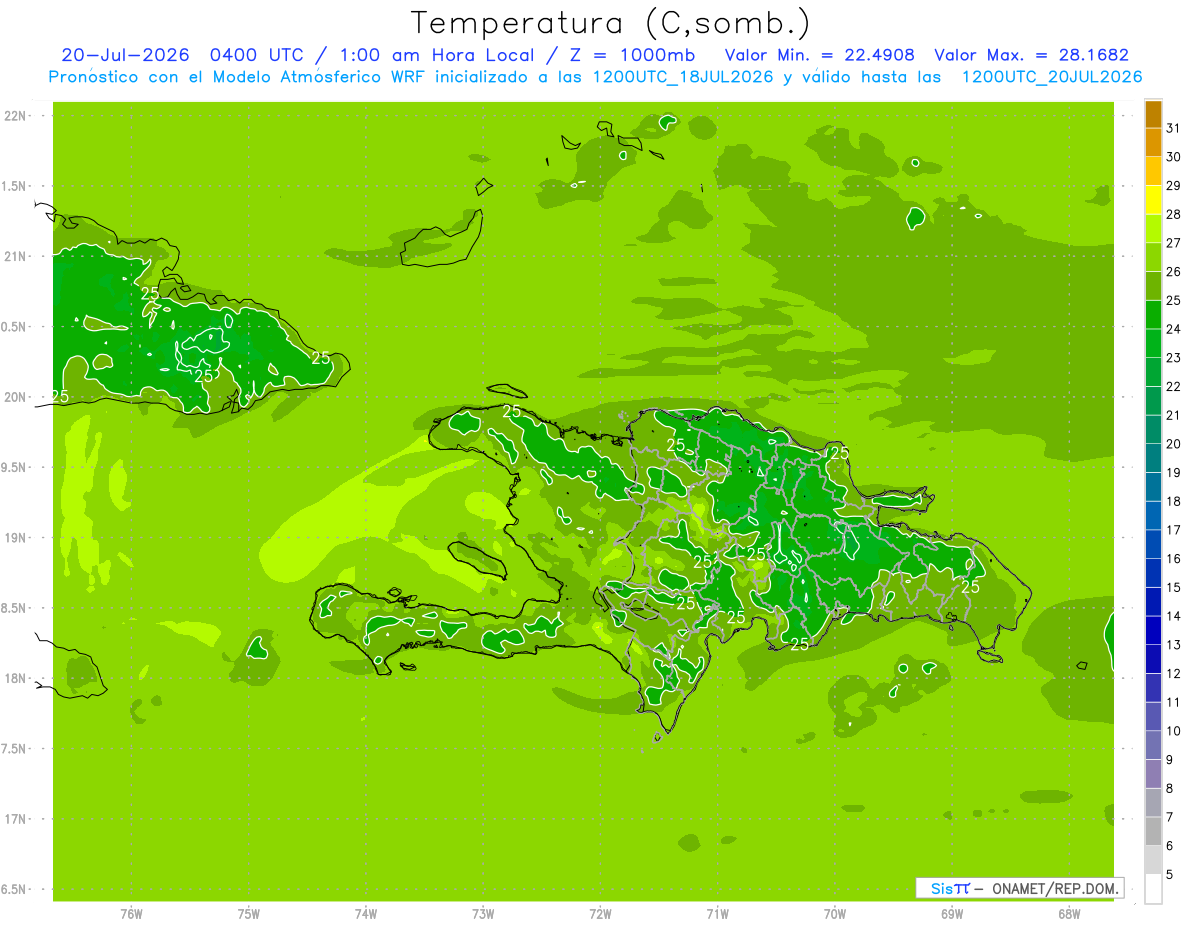1200x927 pixels.
Task: Click the legend value "12"
Action: point(1174,674)
